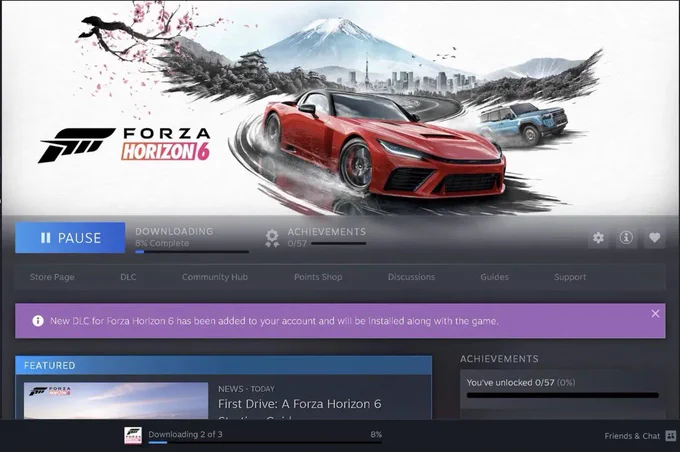
Task: Open the Downloading 2 of 3 status
Action: (x=185, y=434)
